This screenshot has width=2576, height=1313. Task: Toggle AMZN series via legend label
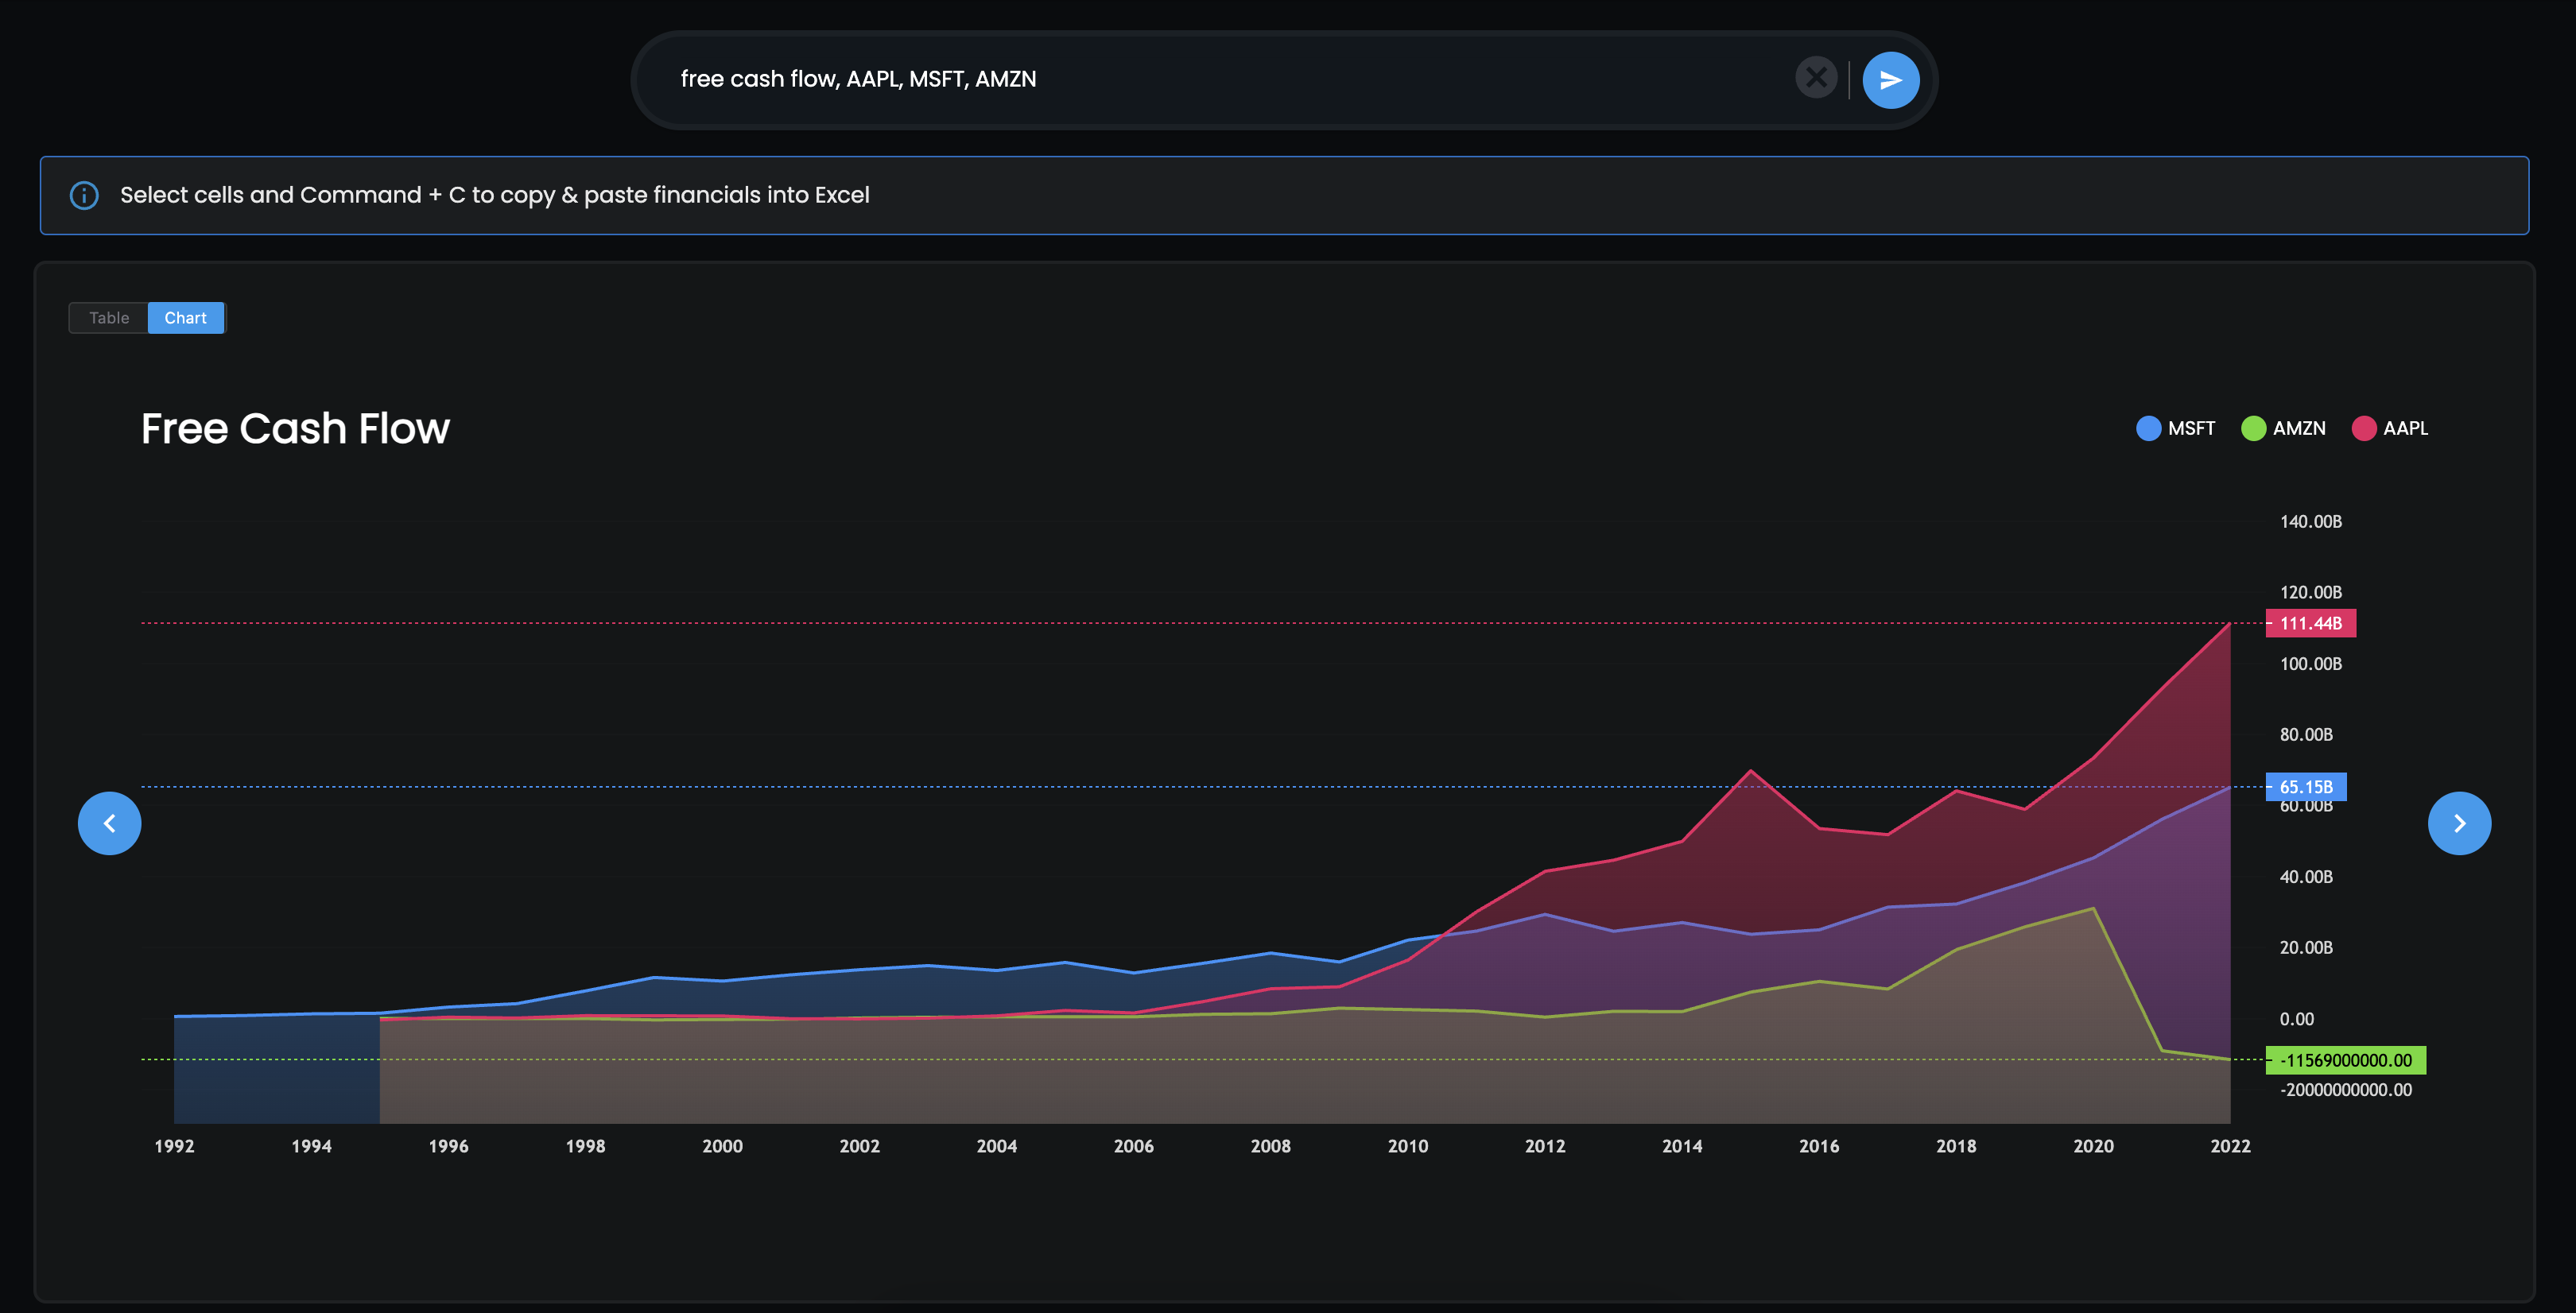pos(2299,428)
